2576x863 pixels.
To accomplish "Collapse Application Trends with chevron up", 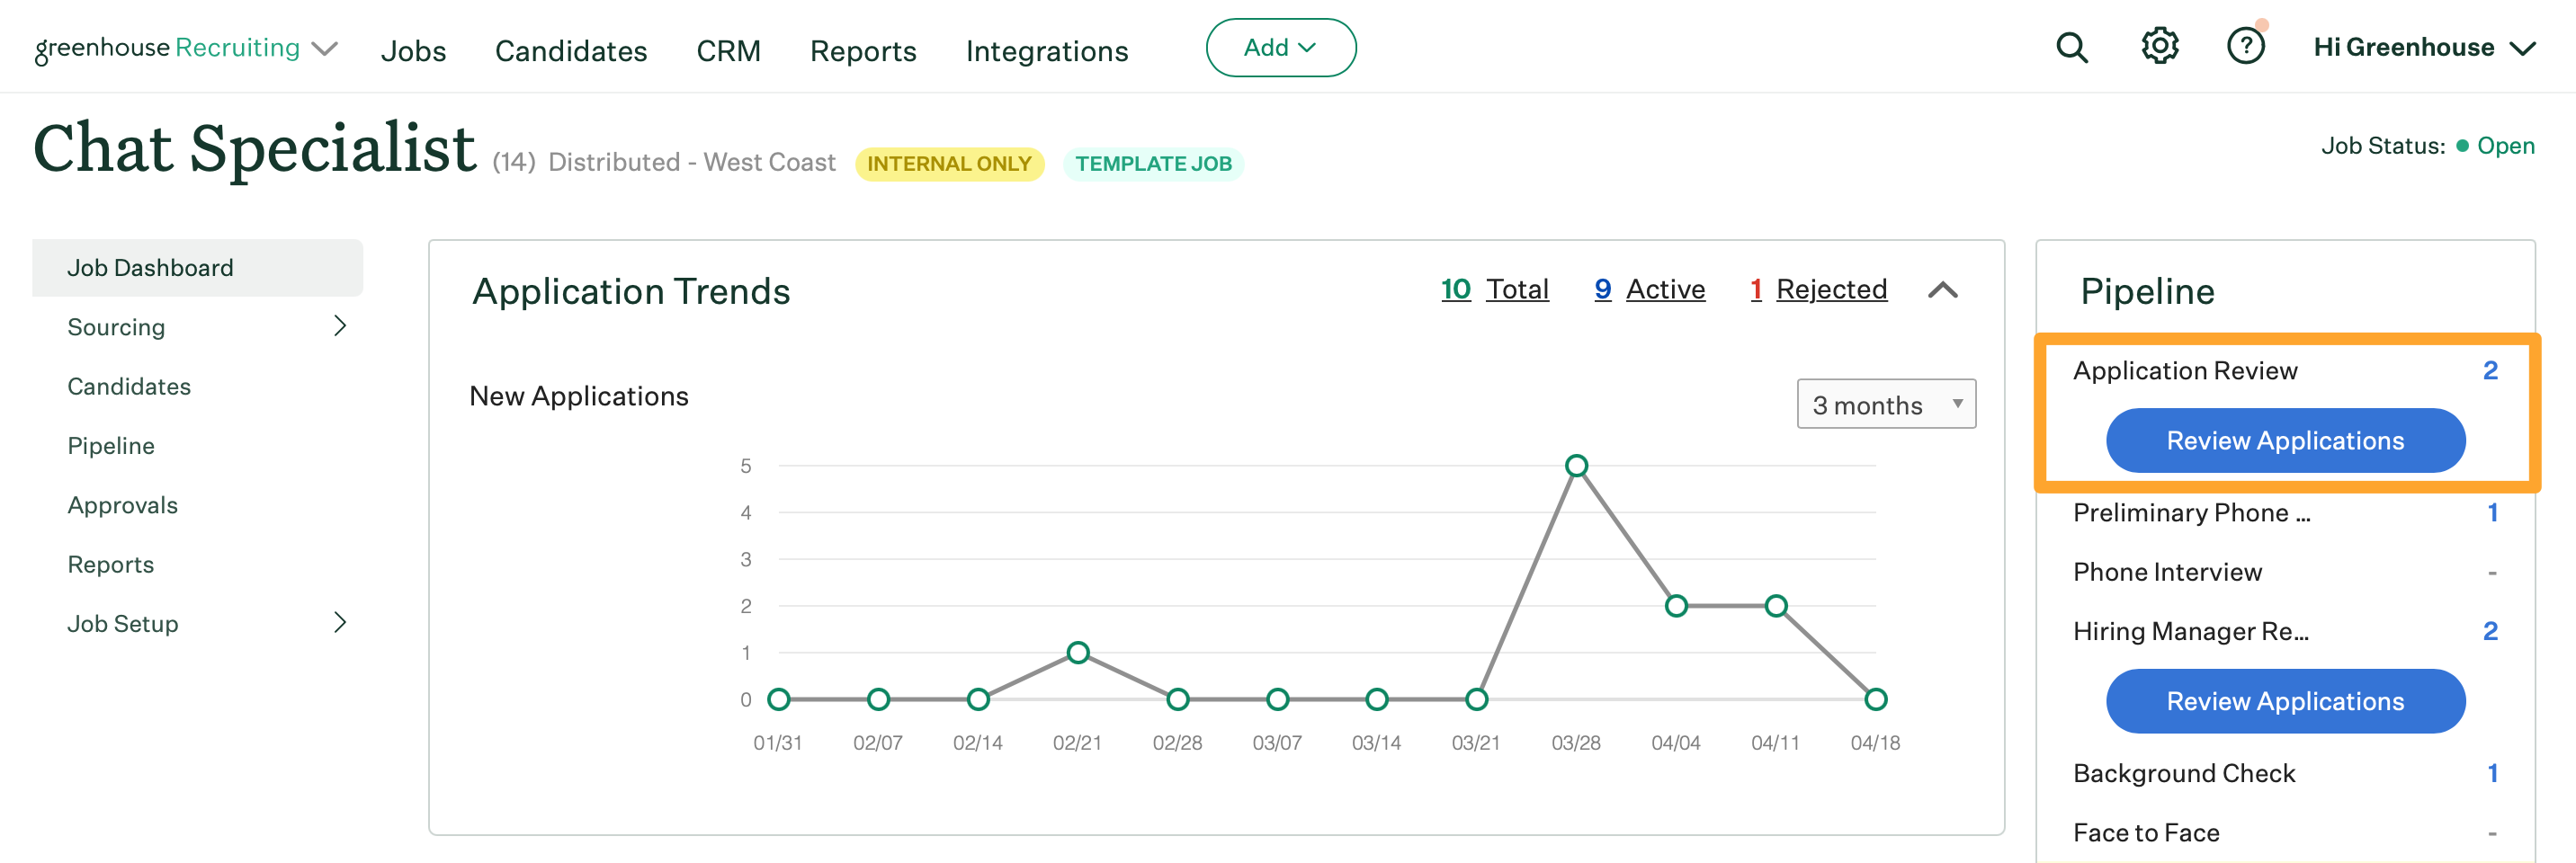I will 1942,290.
